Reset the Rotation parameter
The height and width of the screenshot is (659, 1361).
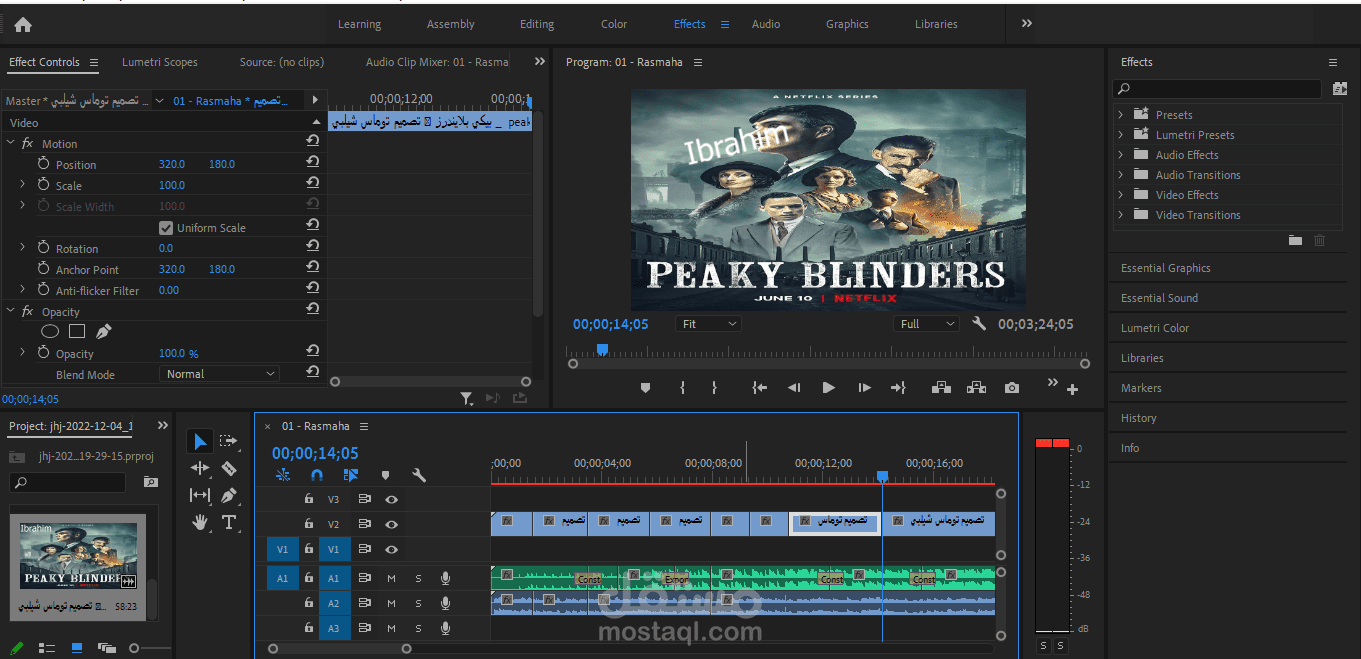point(313,246)
